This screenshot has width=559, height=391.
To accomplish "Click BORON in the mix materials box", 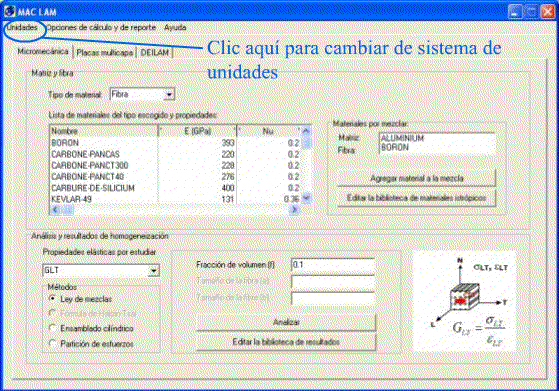I will [x=395, y=147].
